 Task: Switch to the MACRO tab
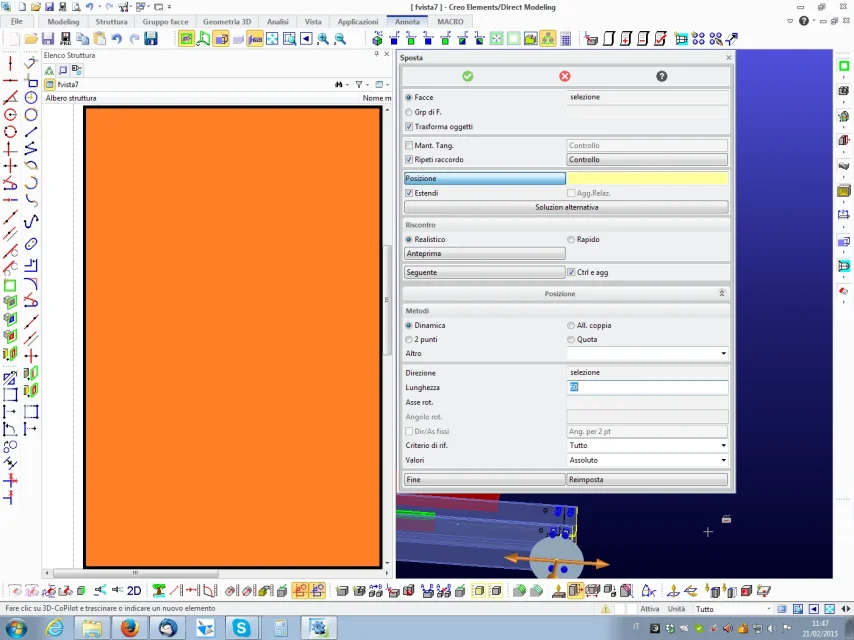pos(450,22)
